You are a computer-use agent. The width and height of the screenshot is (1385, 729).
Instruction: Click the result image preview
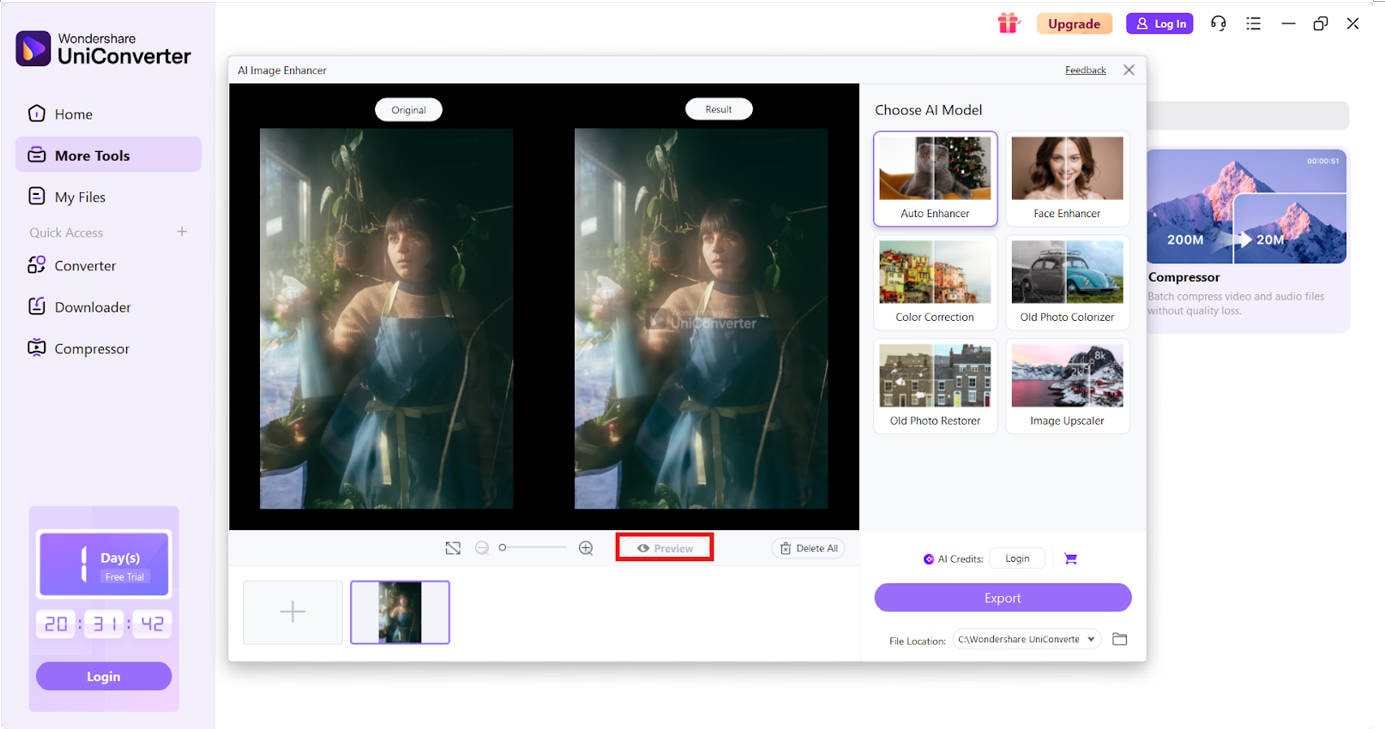pyautogui.click(x=701, y=318)
